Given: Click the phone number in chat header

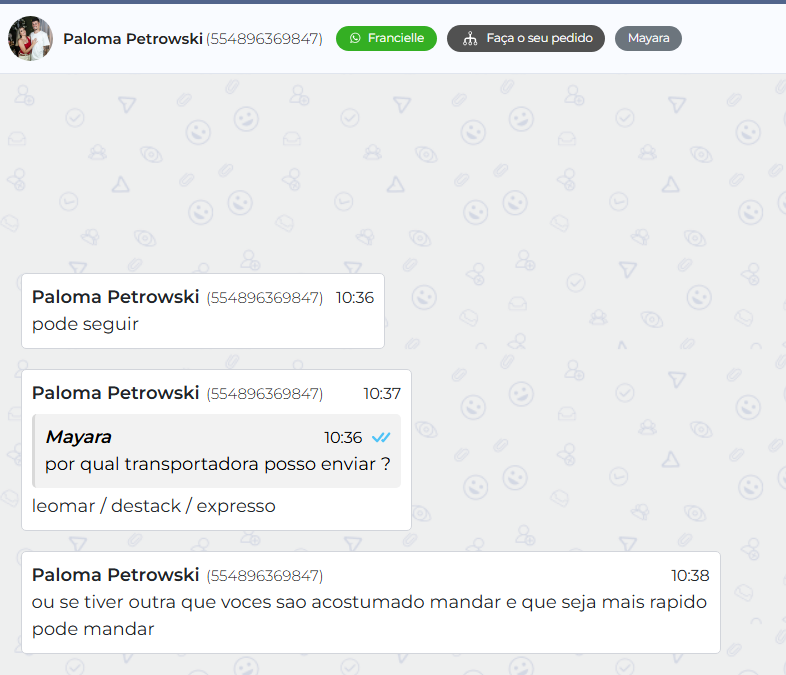Looking at the screenshot, I should (264, 39).
